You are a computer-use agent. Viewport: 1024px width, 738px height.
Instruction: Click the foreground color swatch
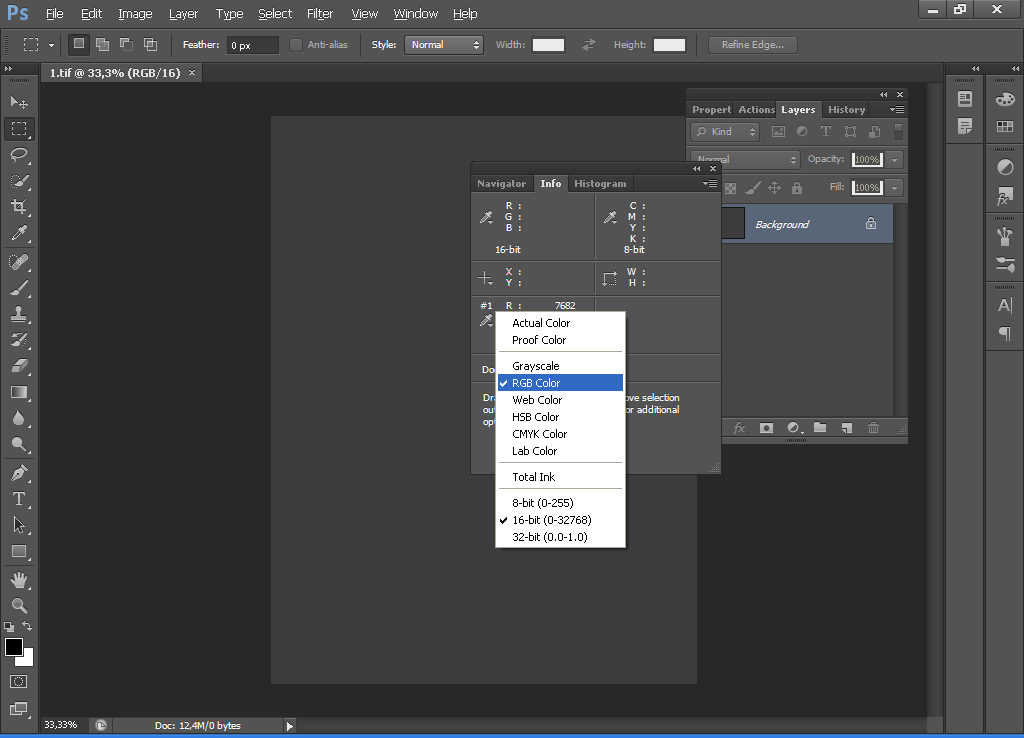(x=14, y=647)
